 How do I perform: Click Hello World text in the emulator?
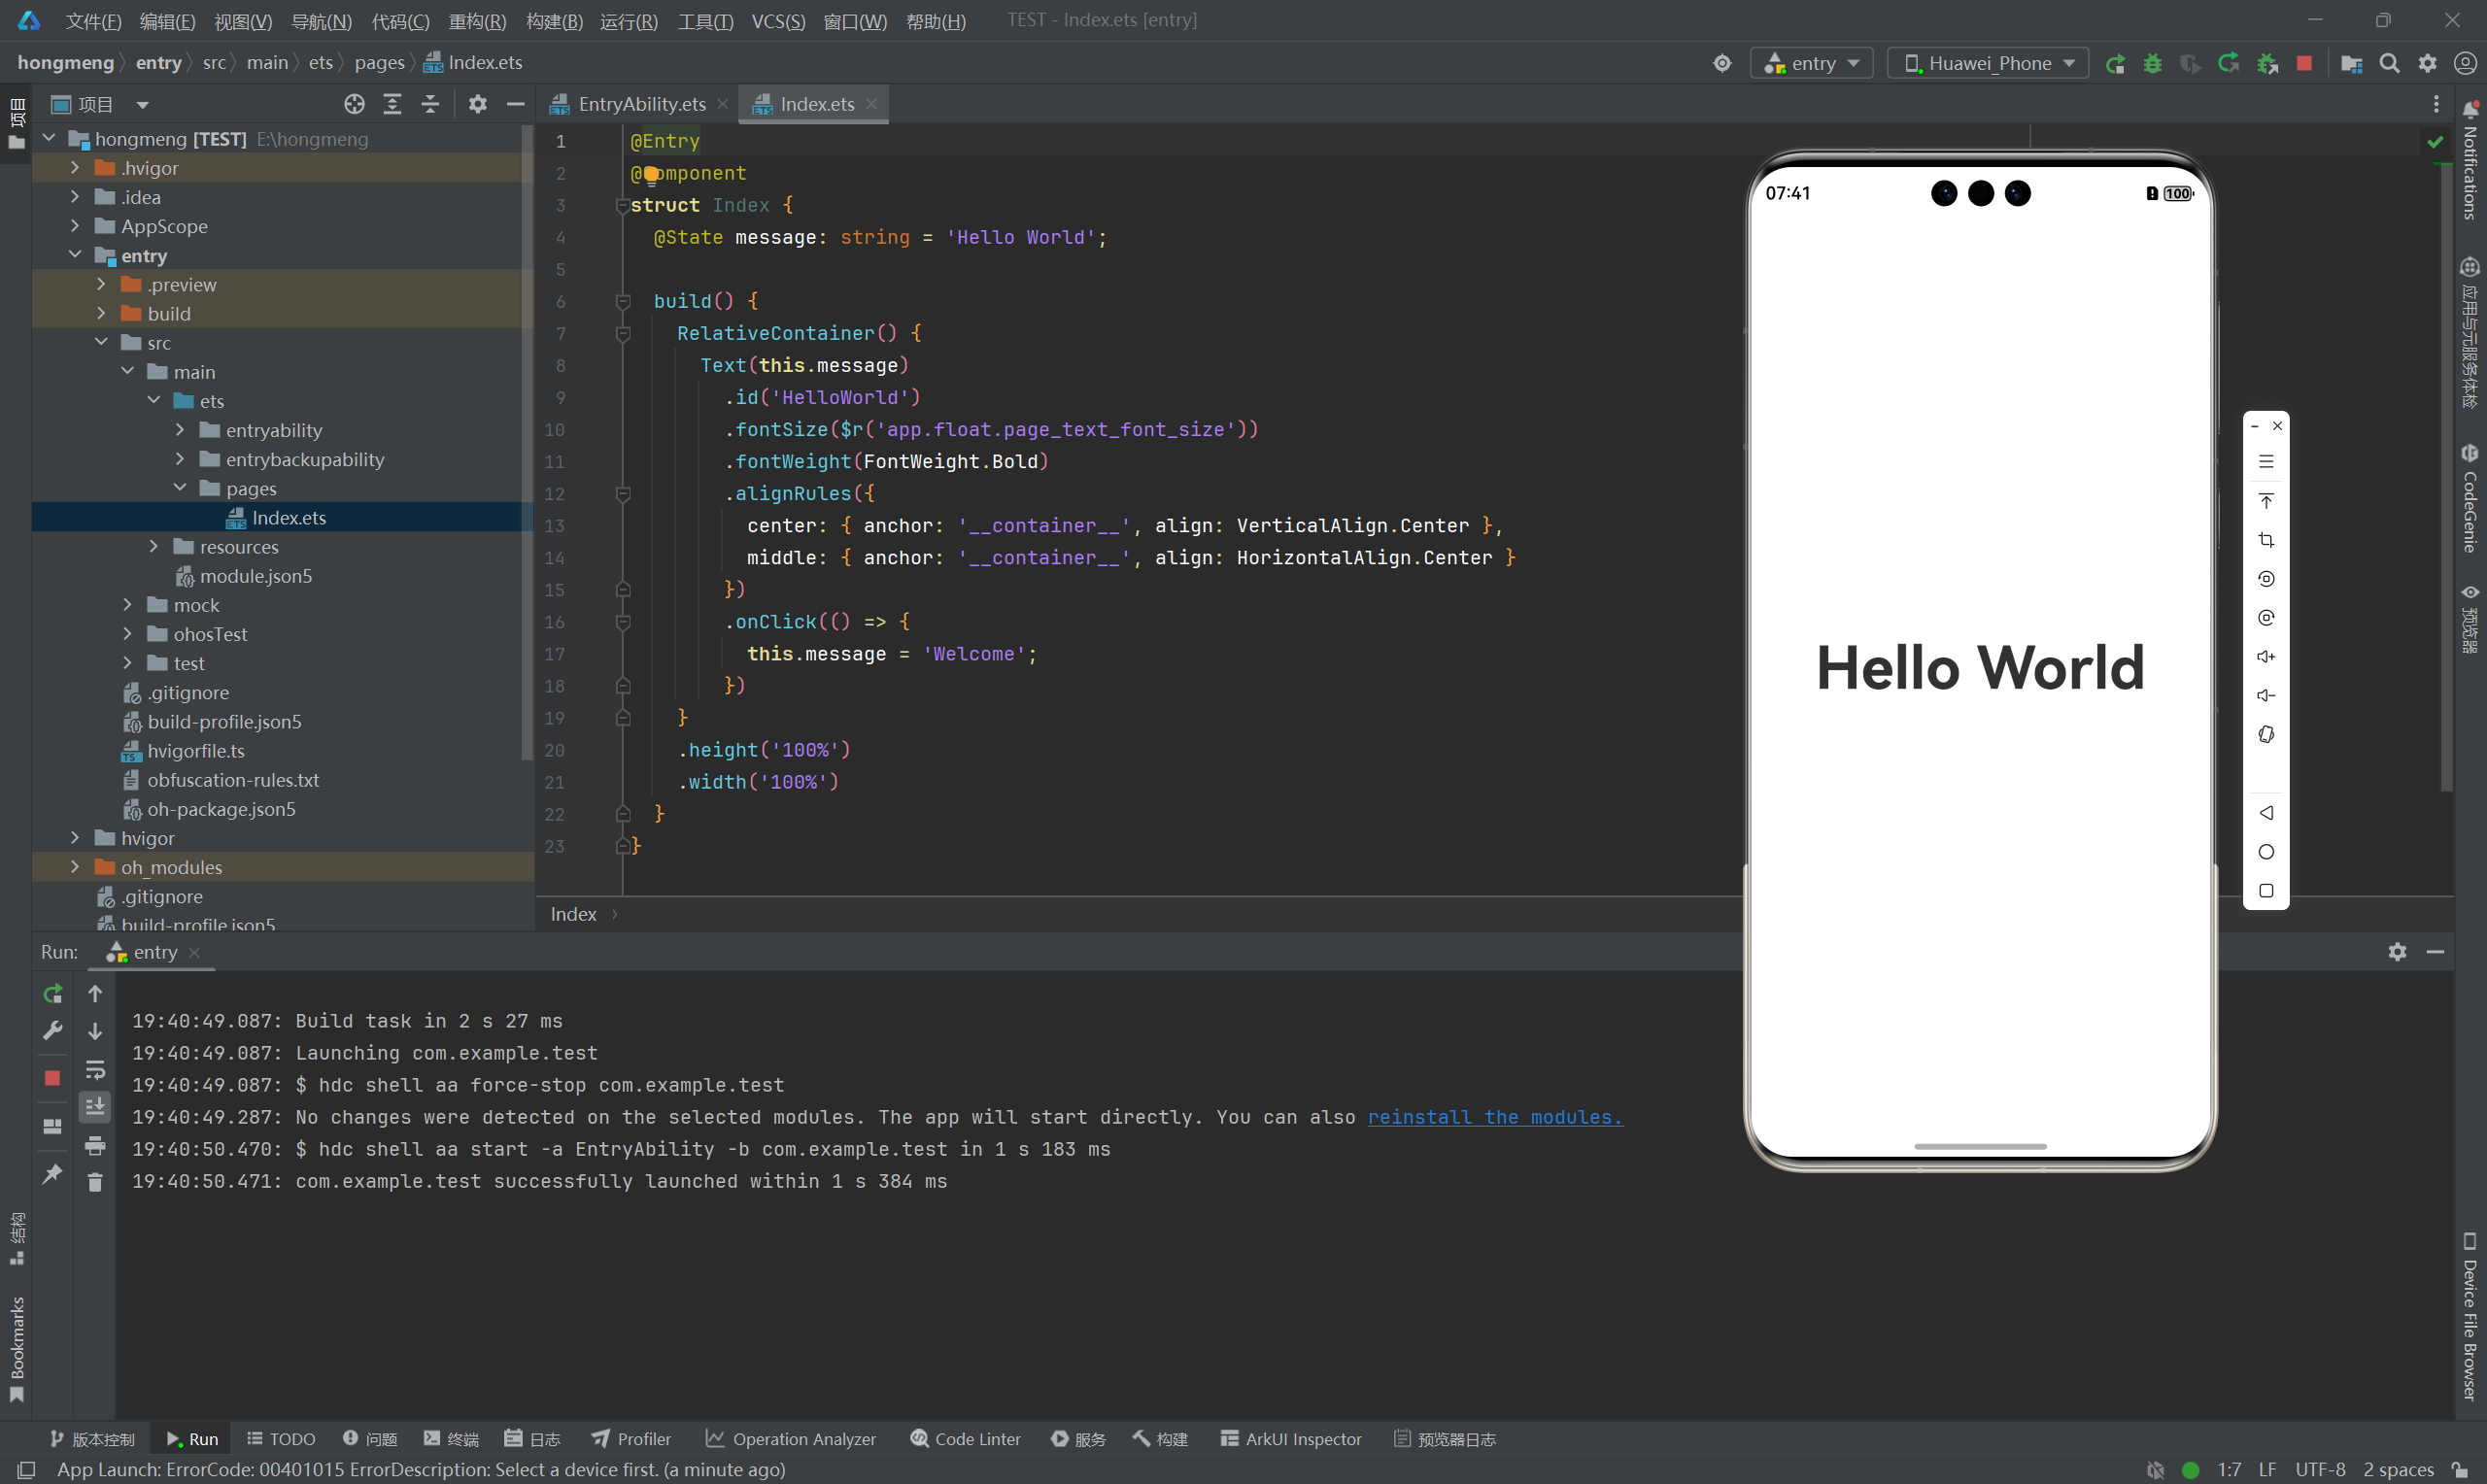1980,668
